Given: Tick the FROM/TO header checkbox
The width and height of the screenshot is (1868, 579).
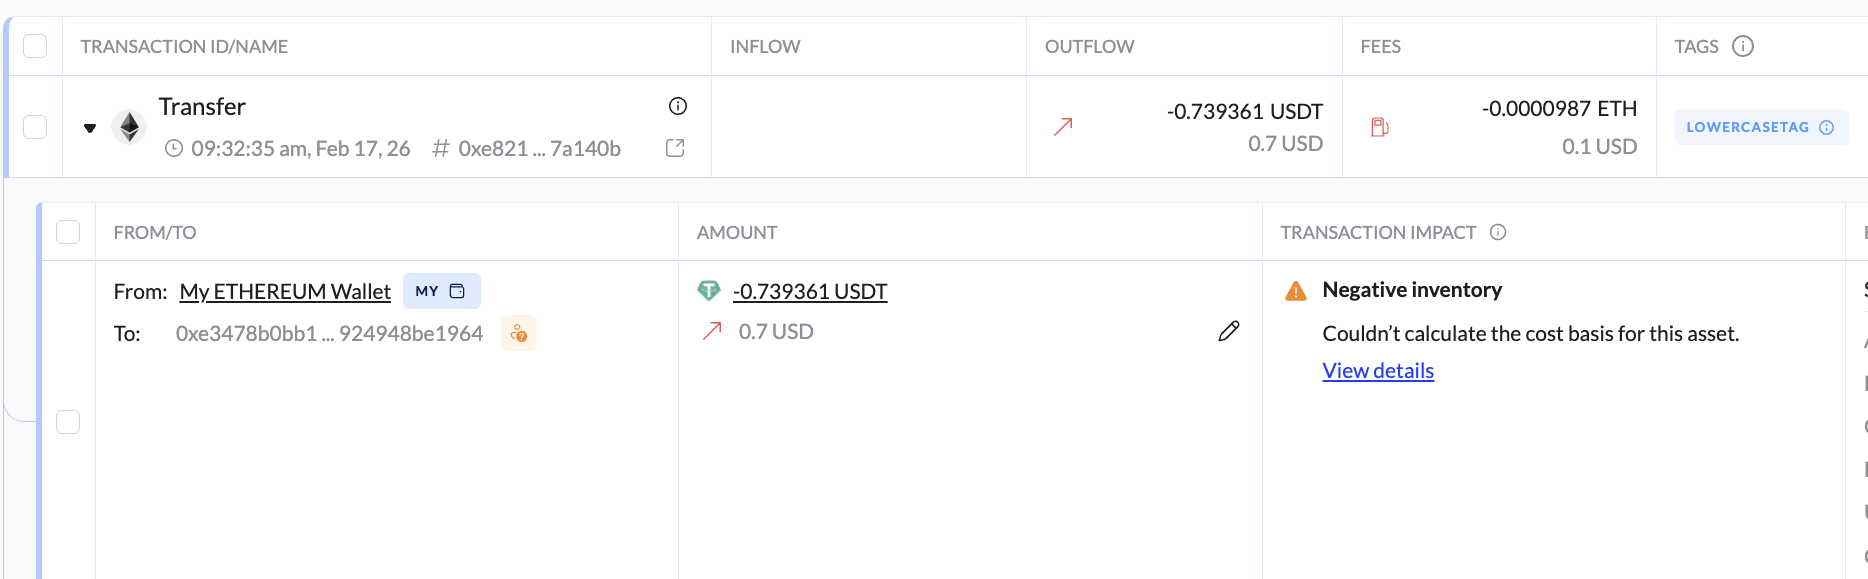Looking at the screenshot, I should [x=68, y=232].
